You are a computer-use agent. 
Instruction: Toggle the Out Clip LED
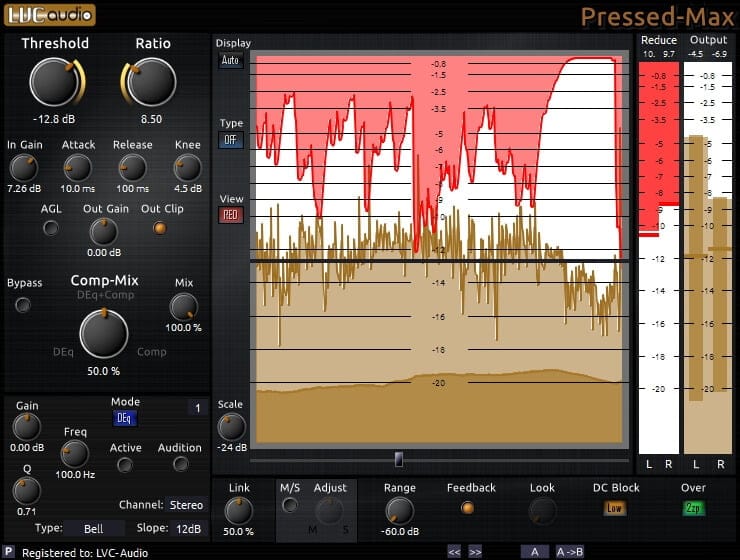pos(160,228)
